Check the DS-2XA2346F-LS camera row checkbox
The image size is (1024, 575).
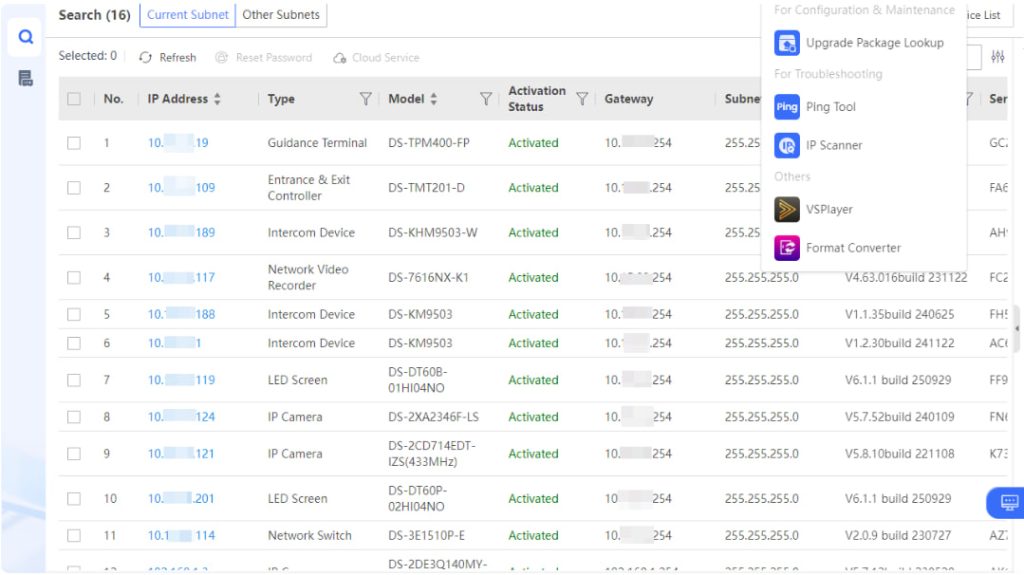tap(74, 417)
